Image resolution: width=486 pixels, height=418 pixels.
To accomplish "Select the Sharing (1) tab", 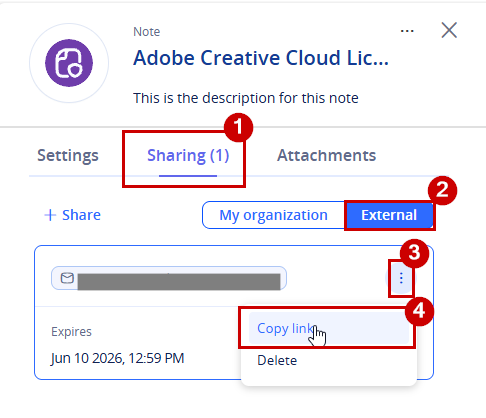I will 188,156.
